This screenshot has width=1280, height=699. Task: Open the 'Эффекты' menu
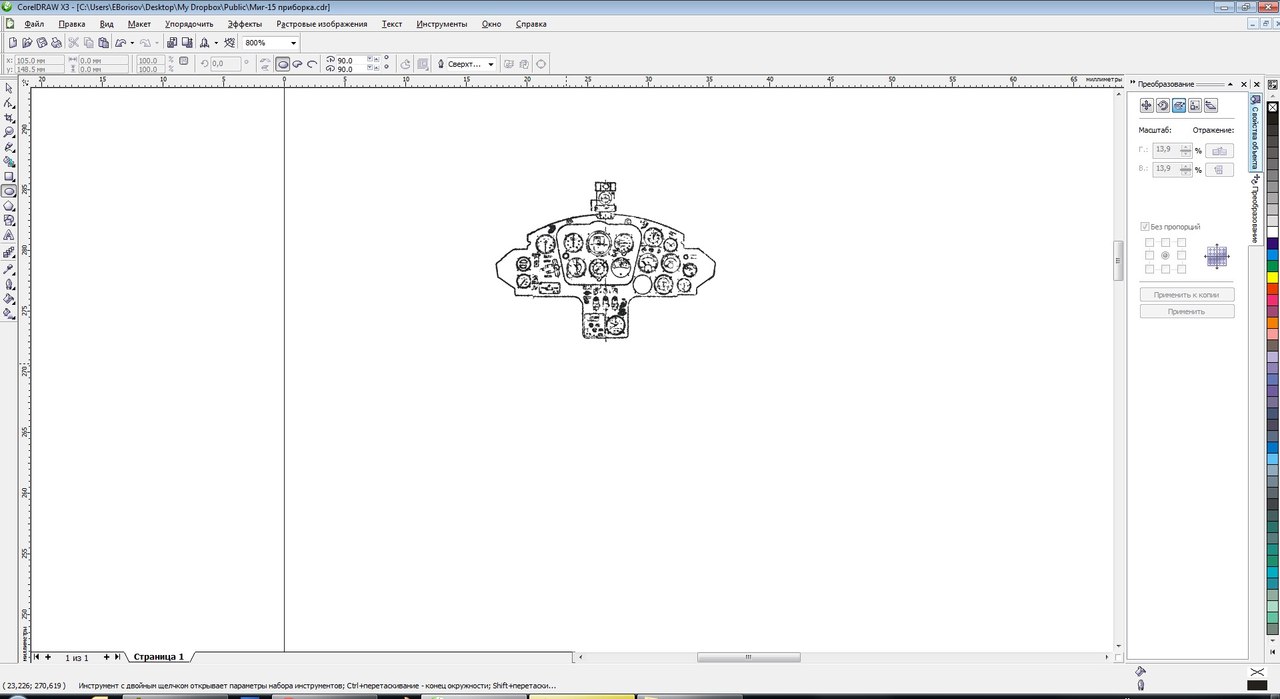tap(245, 24)
